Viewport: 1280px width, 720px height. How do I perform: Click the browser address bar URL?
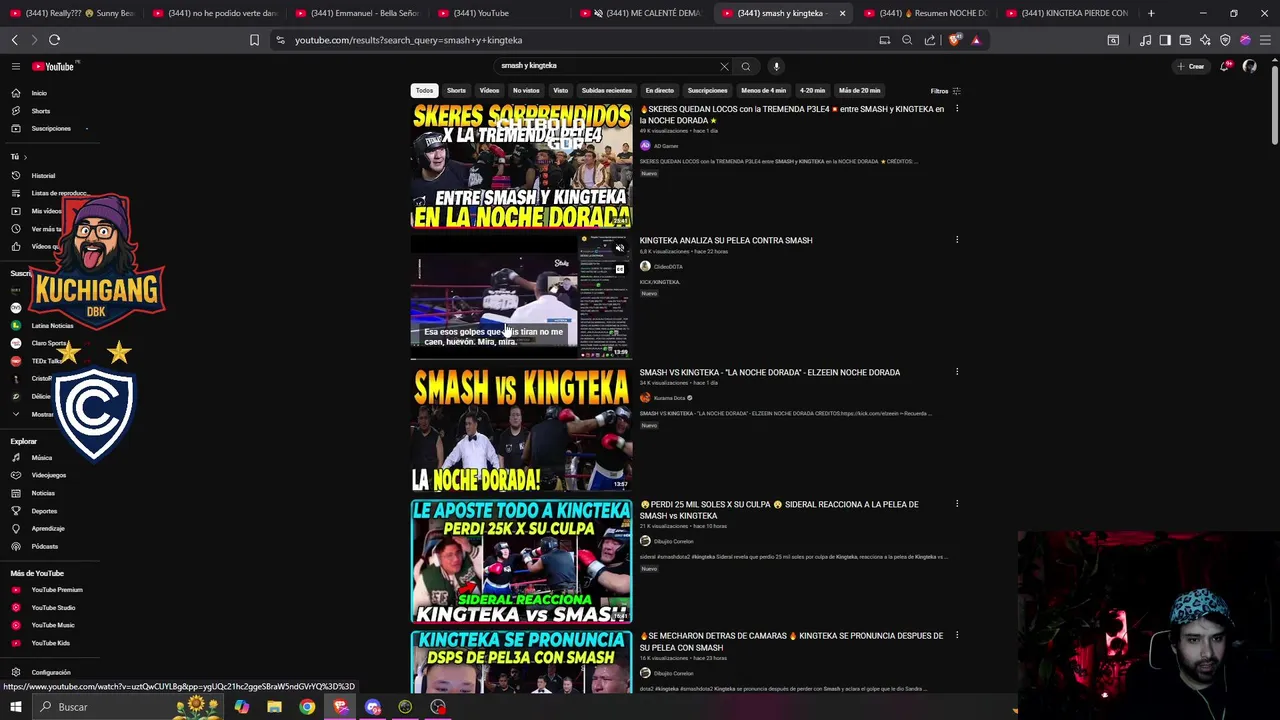408,40
